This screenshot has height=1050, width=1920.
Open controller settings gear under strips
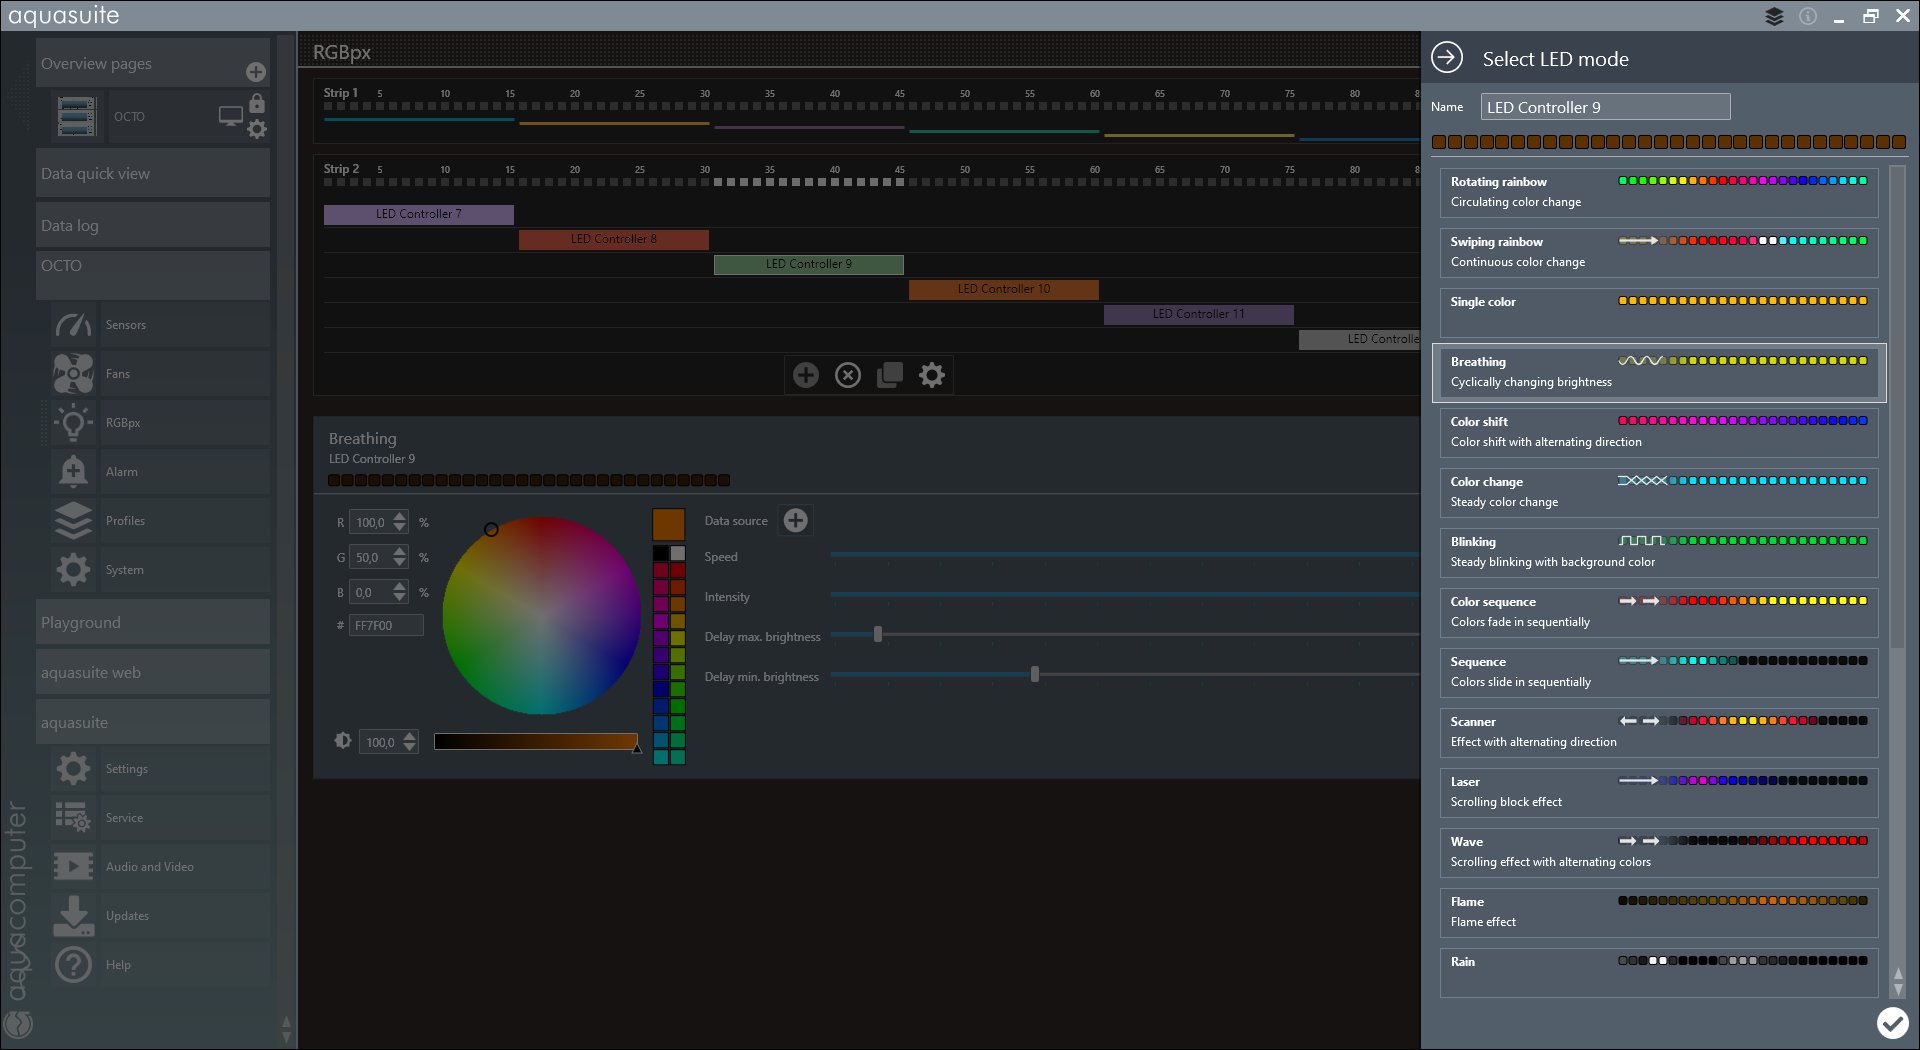click(932, 375)
